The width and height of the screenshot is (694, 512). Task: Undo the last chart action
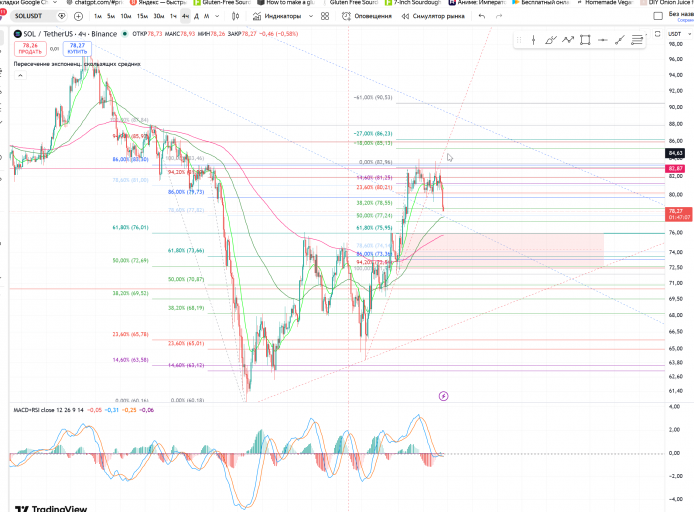[482, 16]
